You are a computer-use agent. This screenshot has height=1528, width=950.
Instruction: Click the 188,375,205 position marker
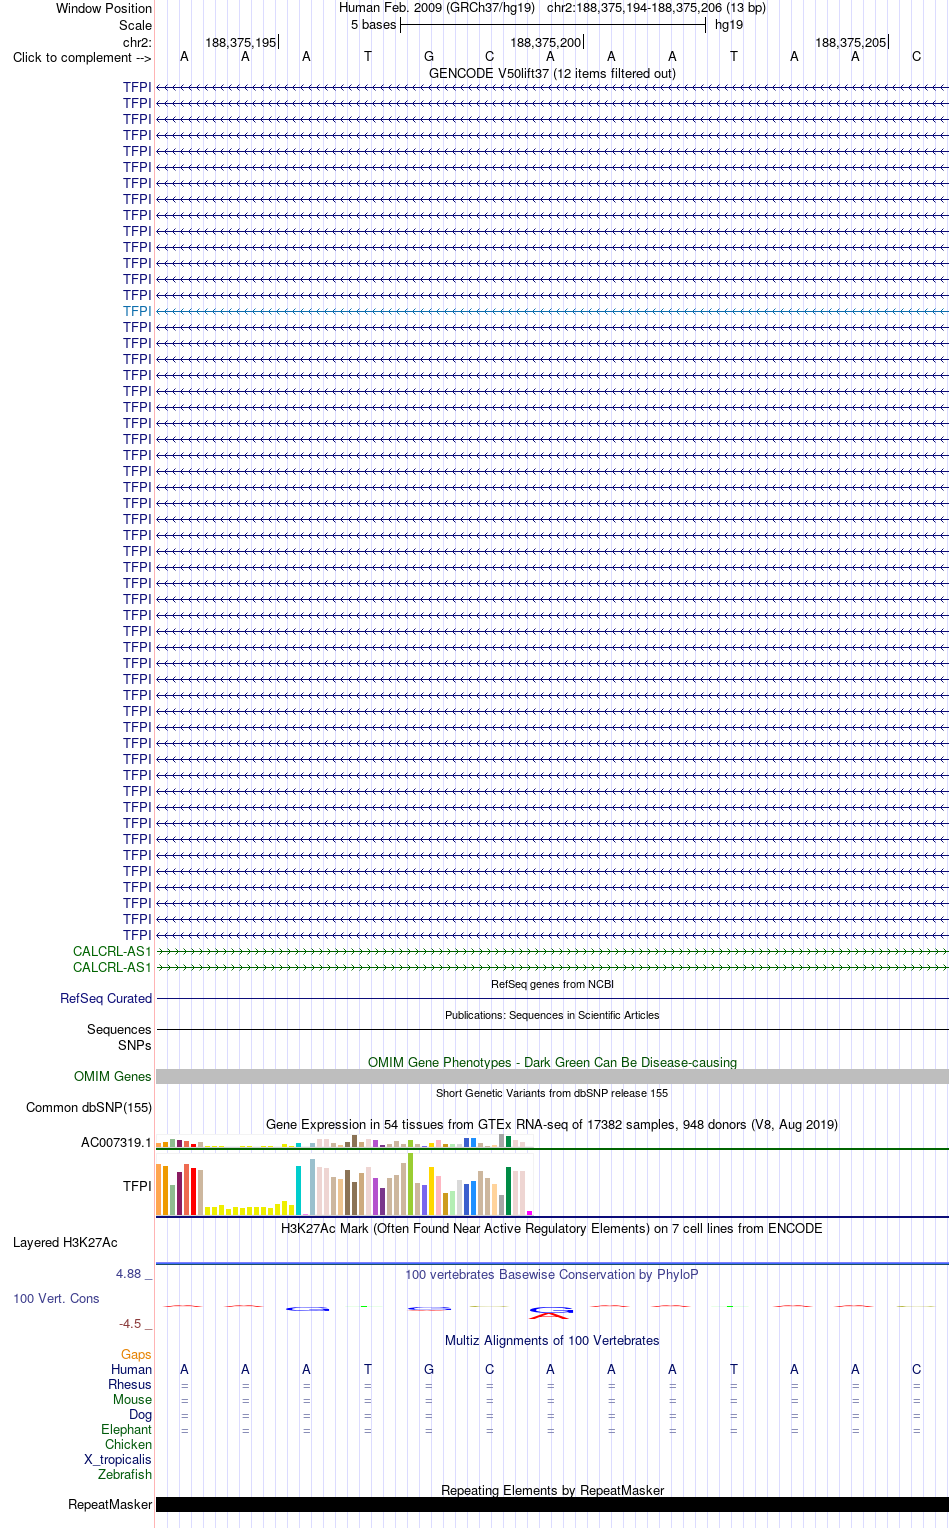pyautogui.click(x=851, y=42)
